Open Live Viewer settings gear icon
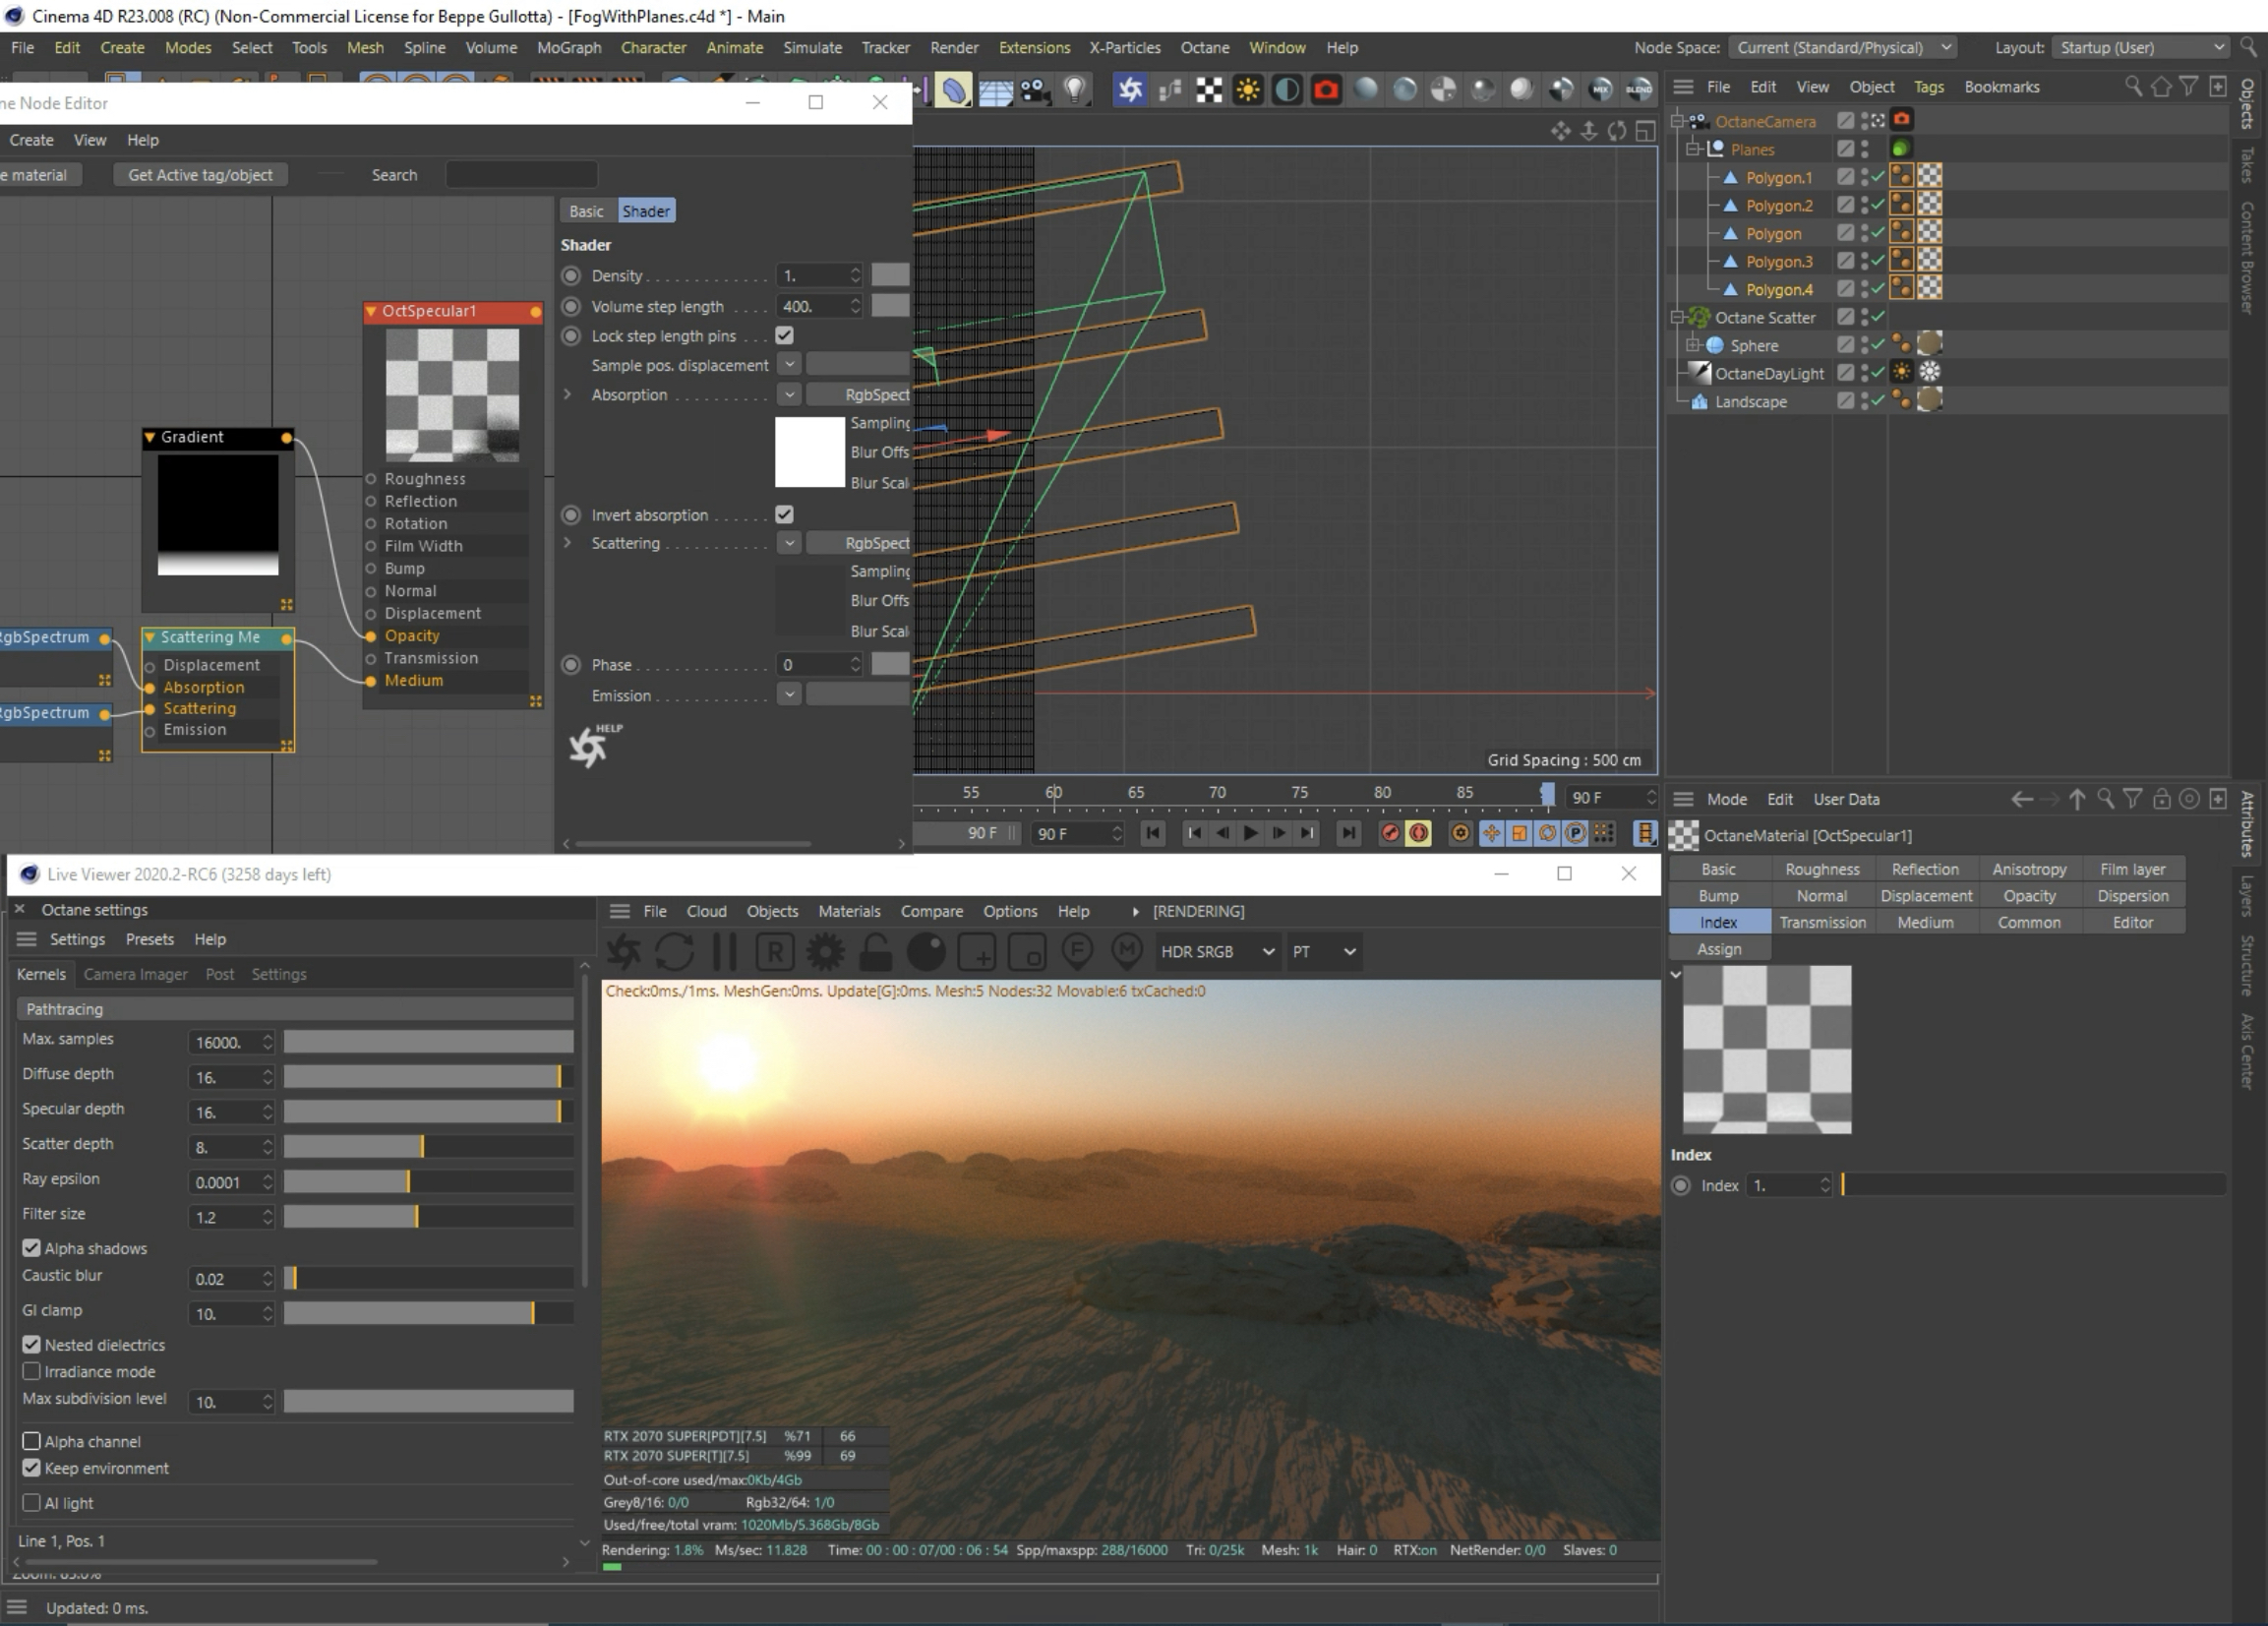Viewport: 2268px width, 1626px height. click(x=825, y=951)
